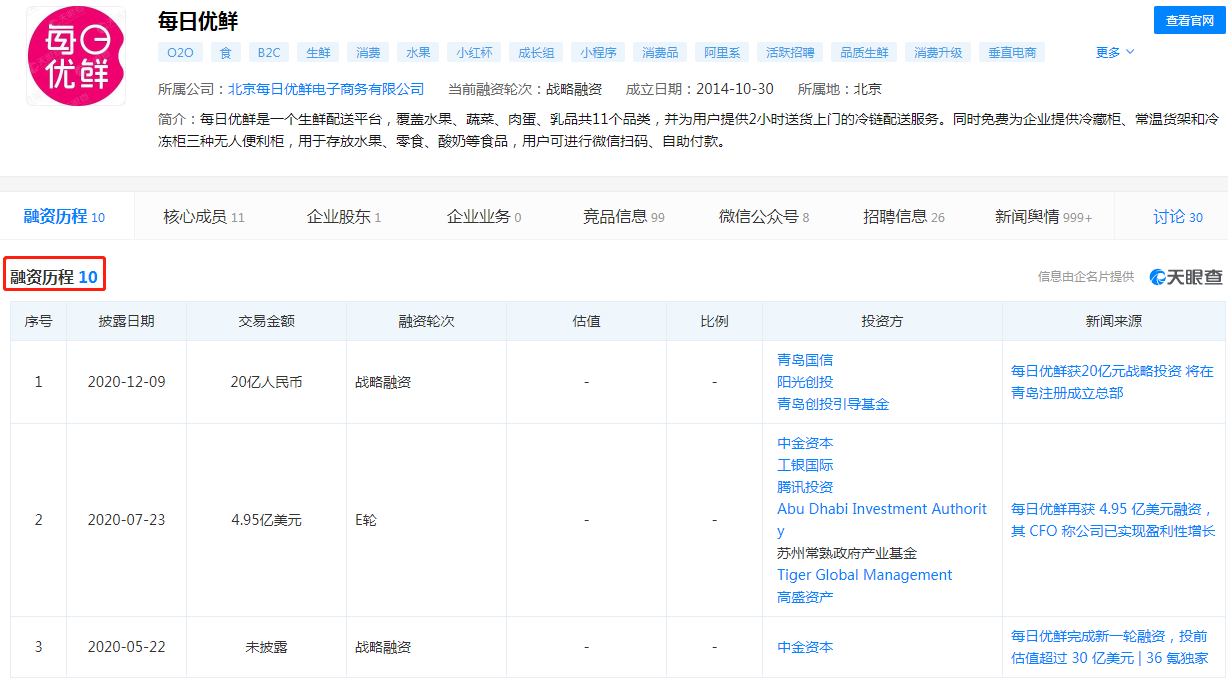Open the 讨论 tab
1228x678 pixels.
1178,216
